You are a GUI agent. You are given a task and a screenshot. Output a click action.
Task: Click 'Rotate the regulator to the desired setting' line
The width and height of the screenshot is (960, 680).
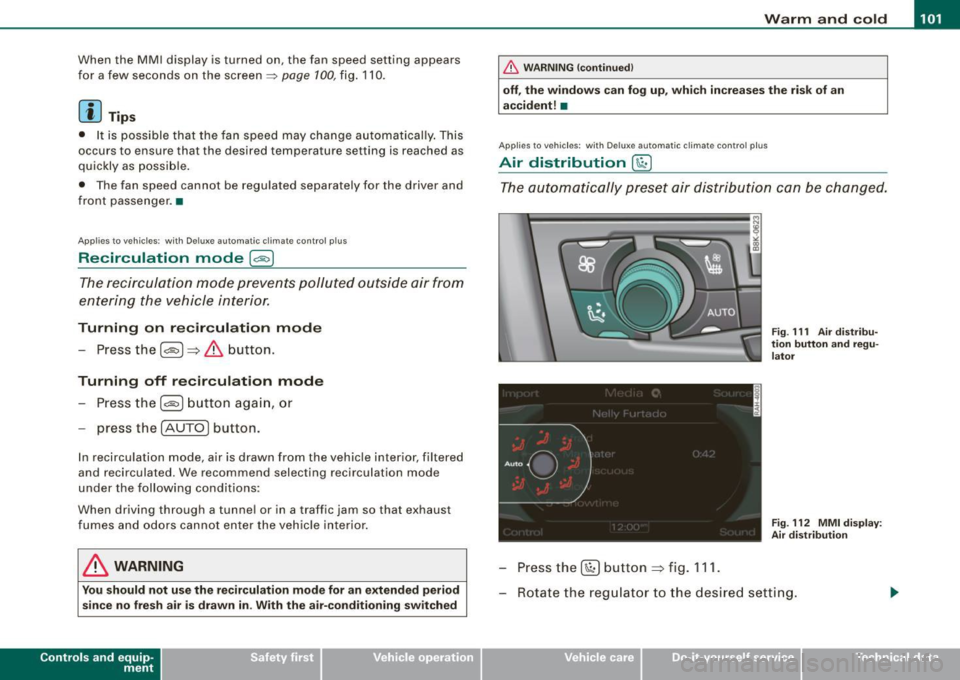pyautogui.click(x=657, y=593)
